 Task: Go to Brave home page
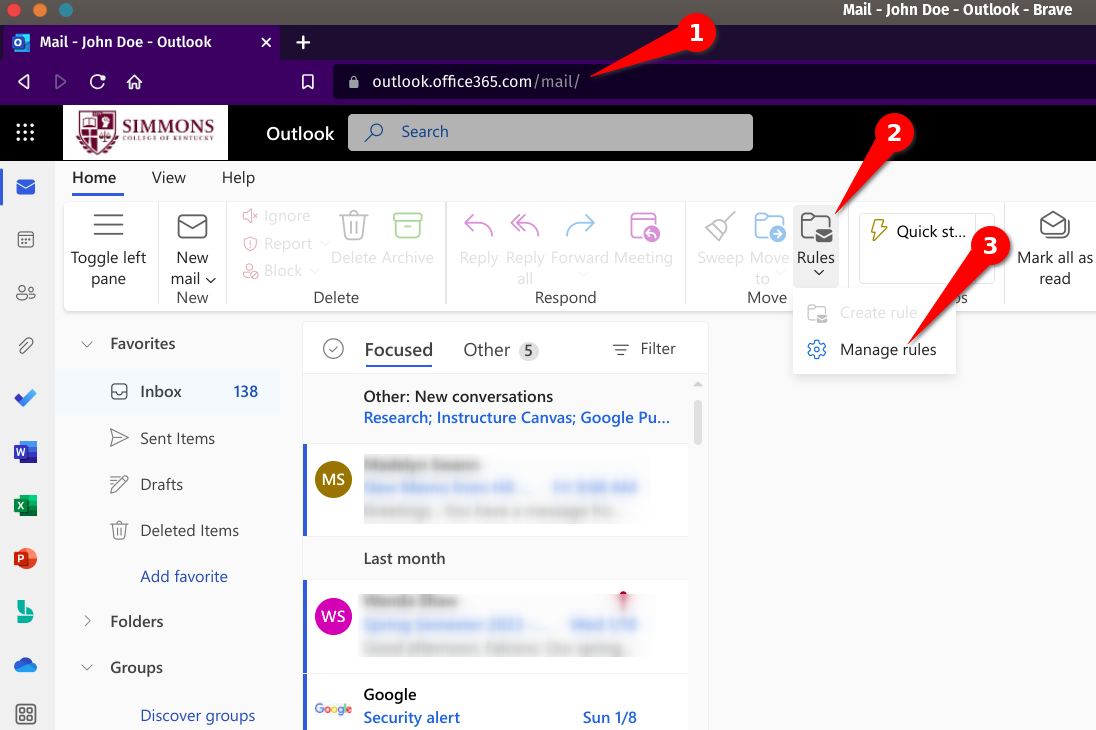click(134, 82)
